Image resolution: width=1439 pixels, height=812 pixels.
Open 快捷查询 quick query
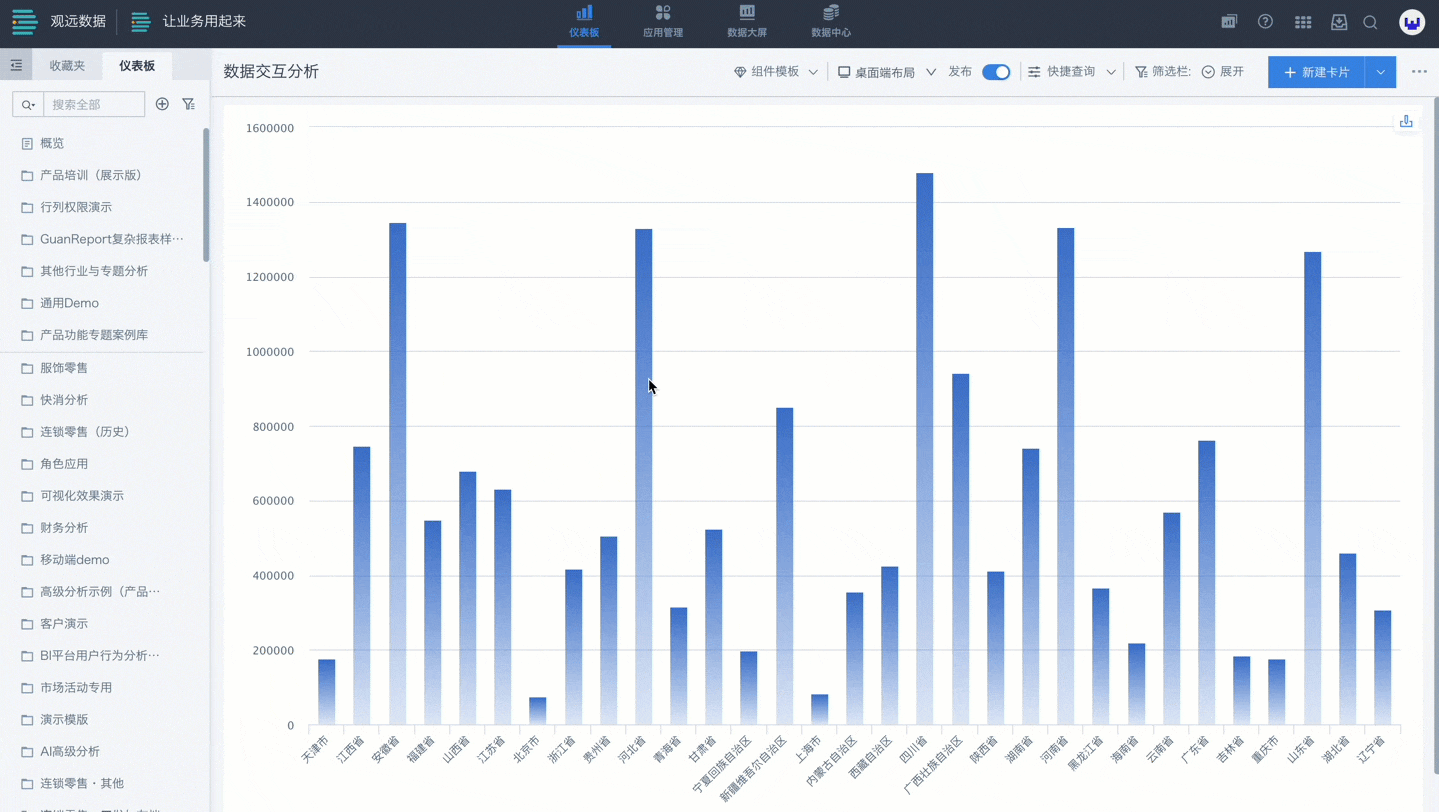1071,72
